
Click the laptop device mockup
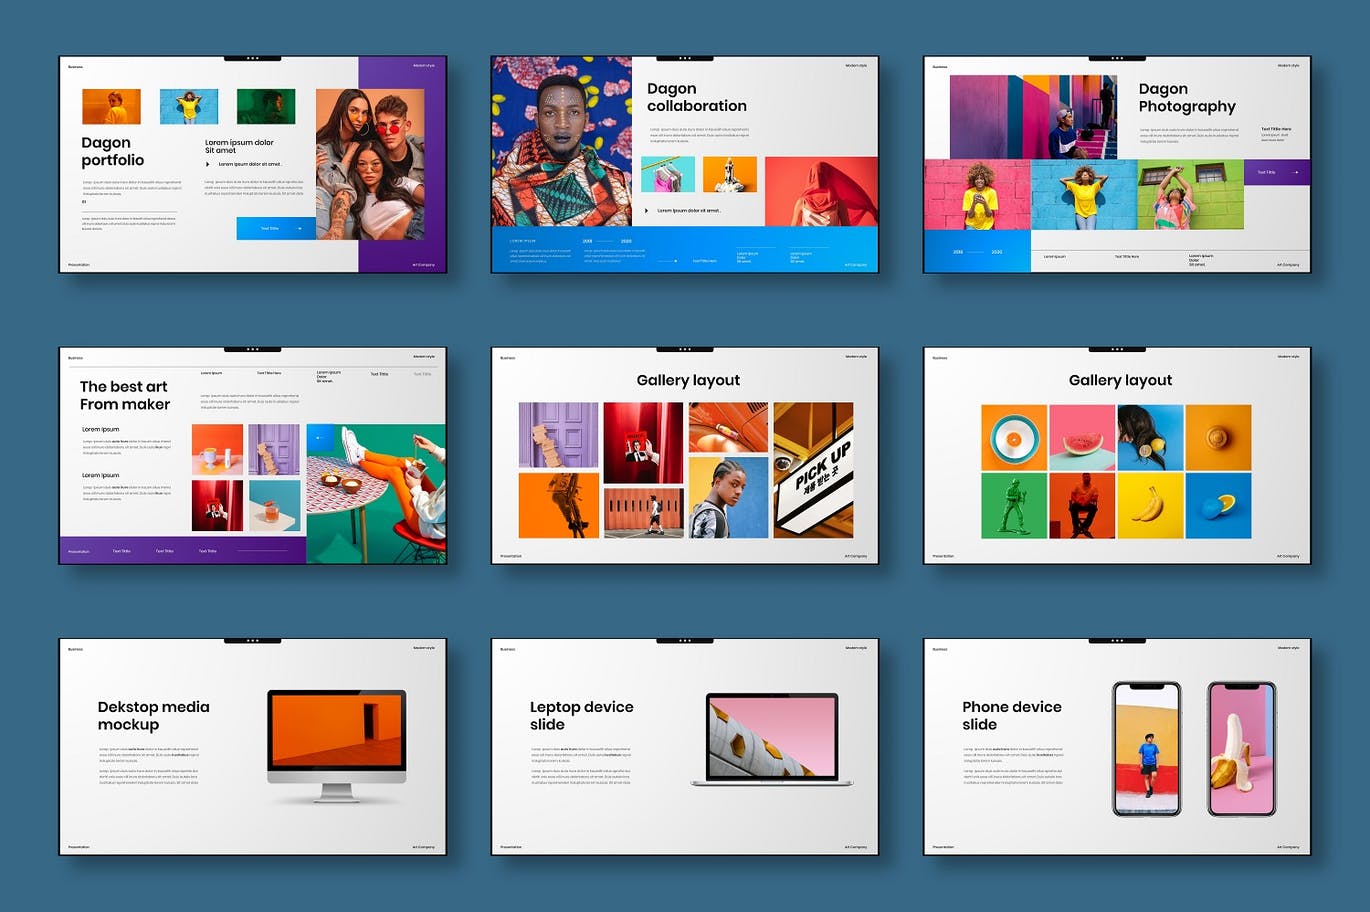pos(771,740)
